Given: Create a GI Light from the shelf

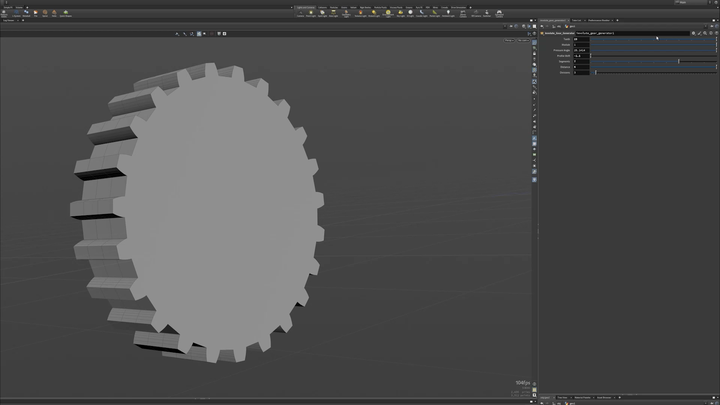Looking at the screenshot, I should coord(411,13).
